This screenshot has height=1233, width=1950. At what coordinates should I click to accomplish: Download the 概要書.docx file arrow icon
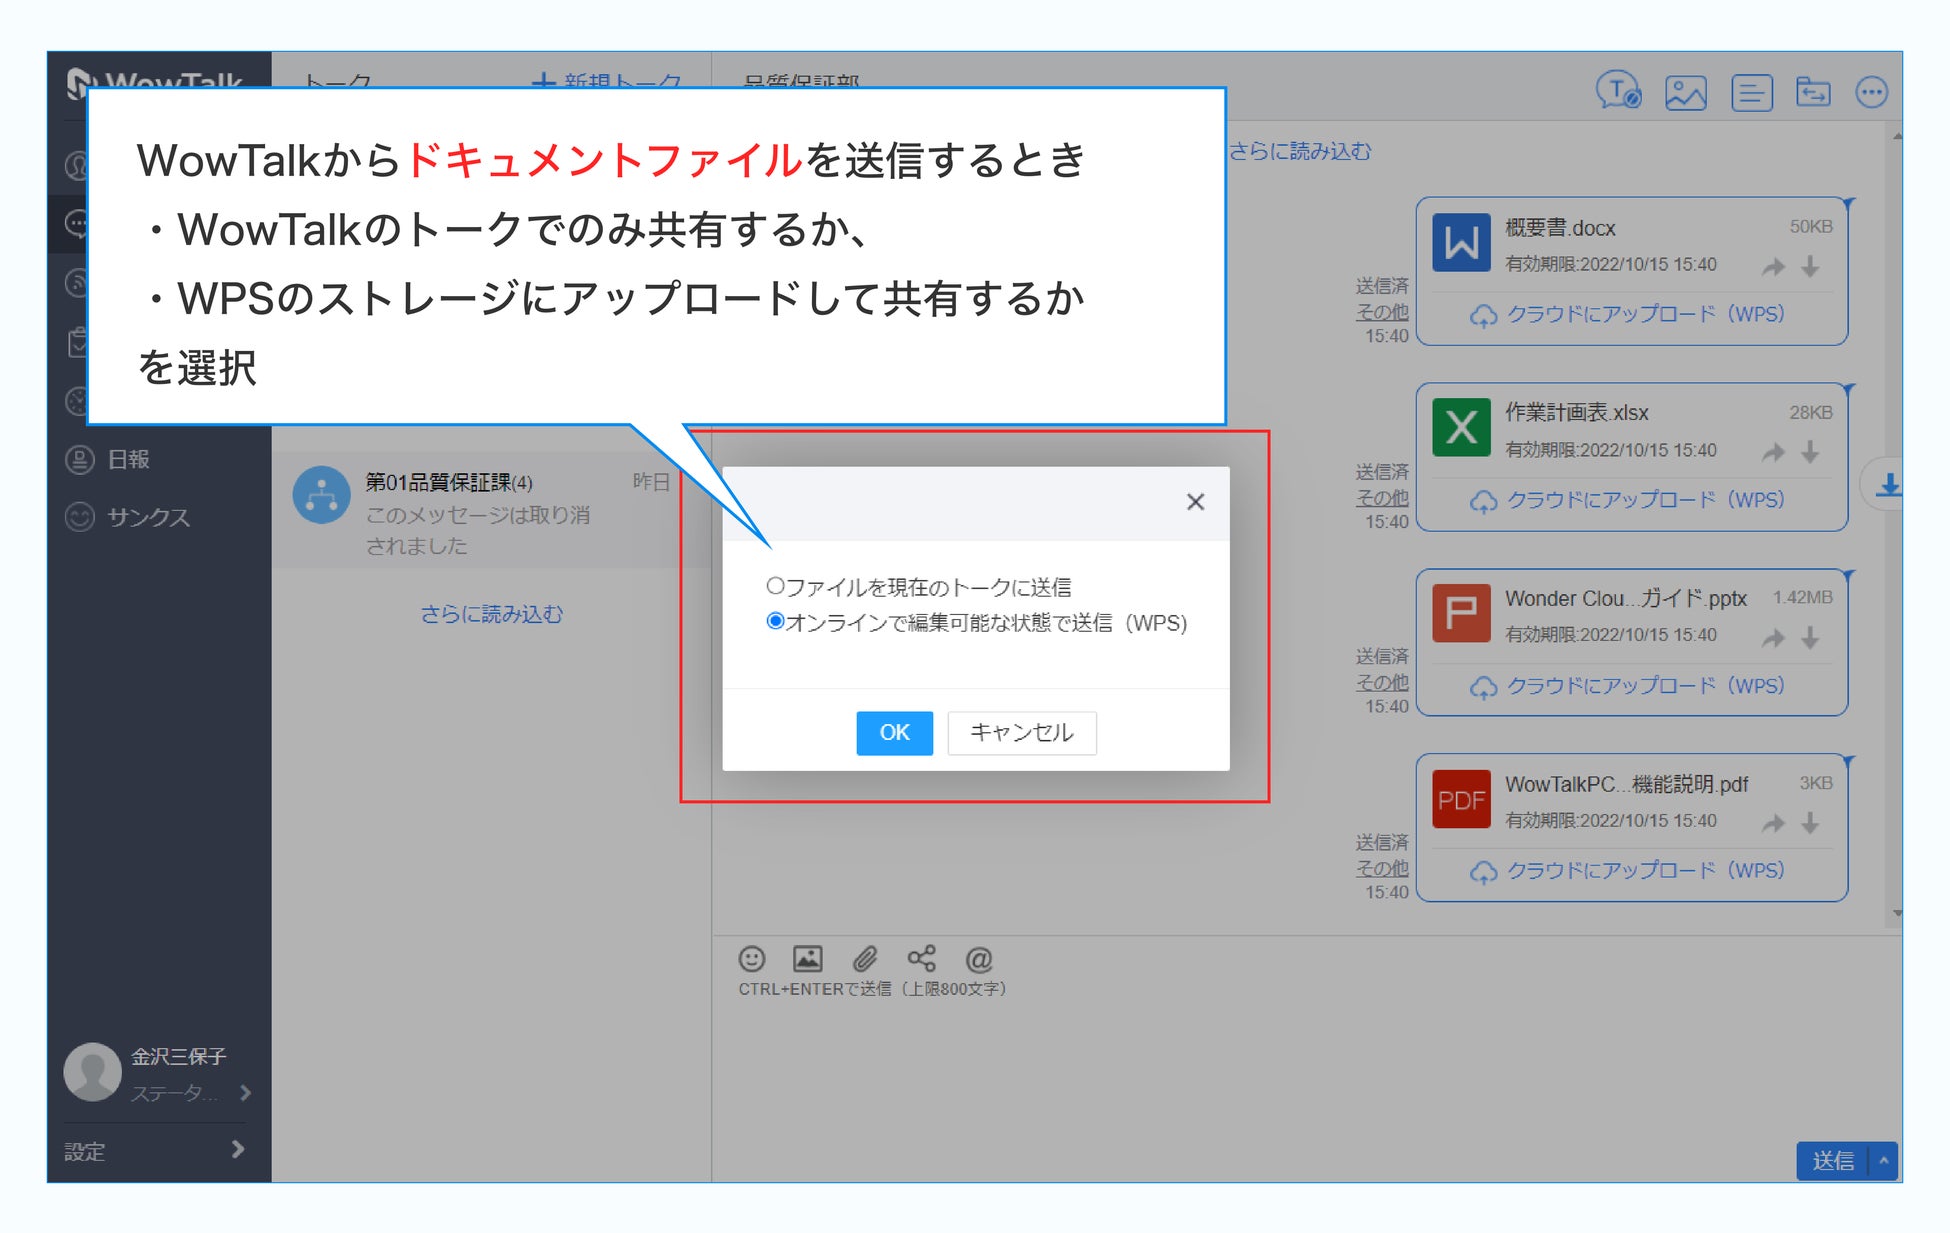pos(1810,267)
